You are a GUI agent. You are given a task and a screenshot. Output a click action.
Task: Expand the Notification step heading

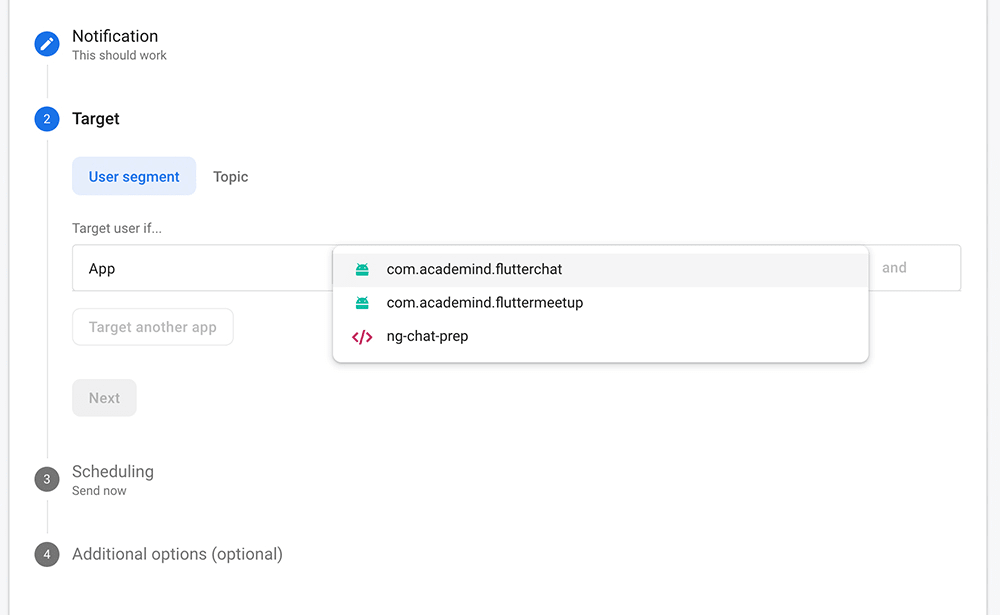[115, 36]
